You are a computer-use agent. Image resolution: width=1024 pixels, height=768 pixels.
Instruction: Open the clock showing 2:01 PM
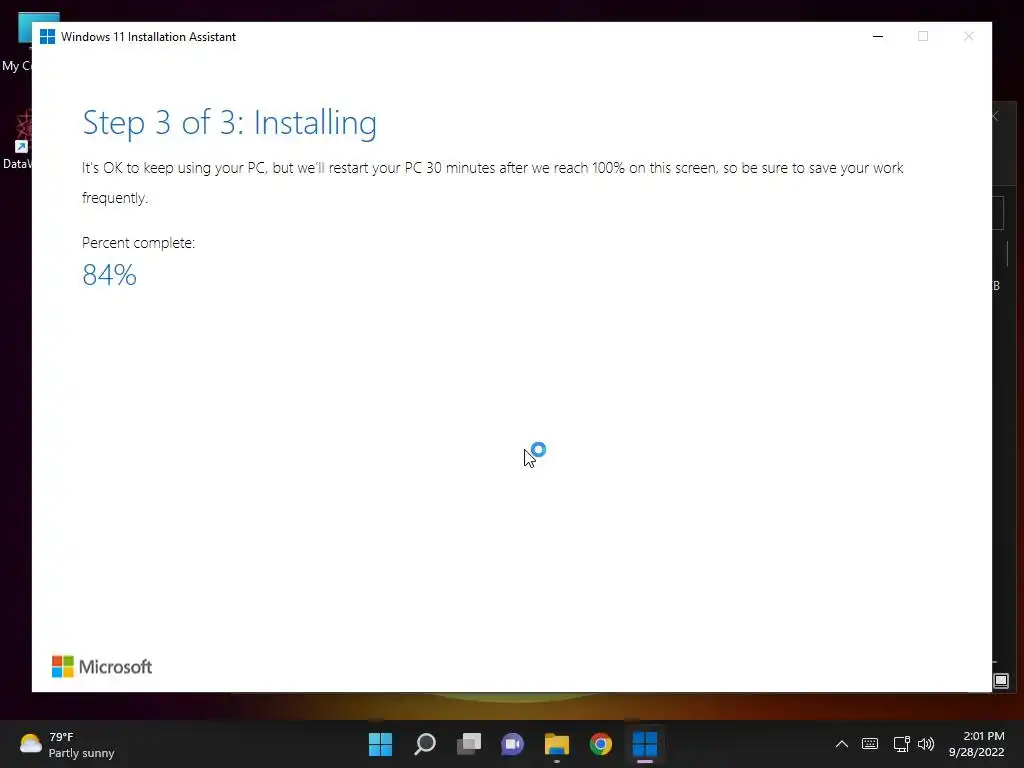[x=984, y=736]
